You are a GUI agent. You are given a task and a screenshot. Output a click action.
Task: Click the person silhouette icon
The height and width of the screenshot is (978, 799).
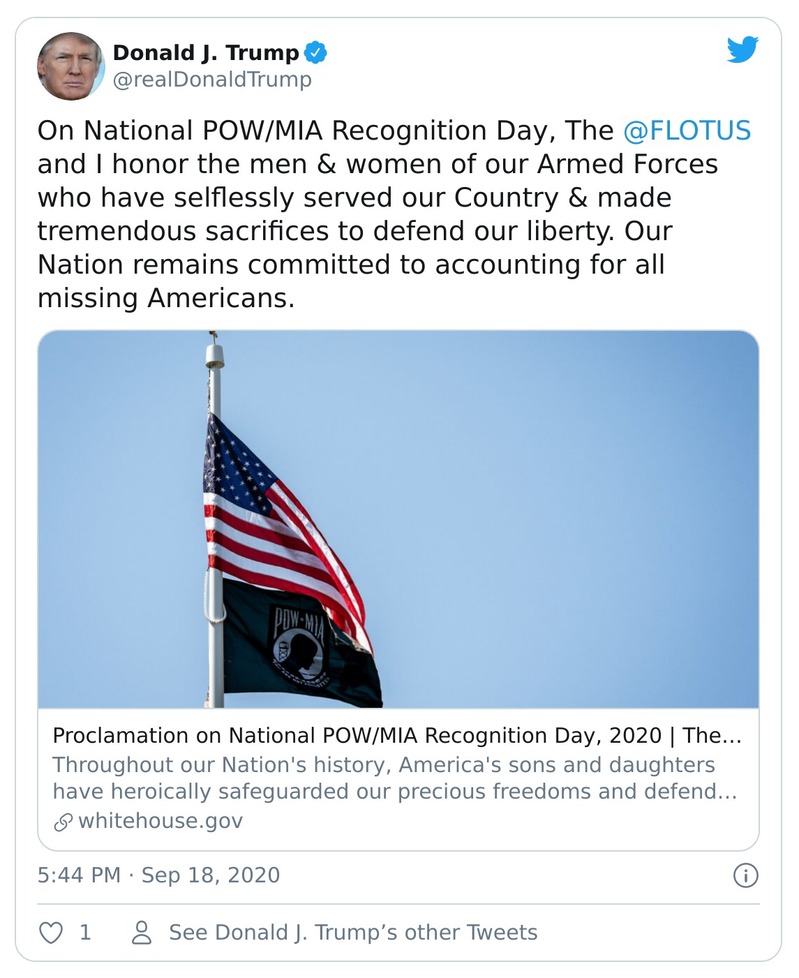[x=142, y=932]
